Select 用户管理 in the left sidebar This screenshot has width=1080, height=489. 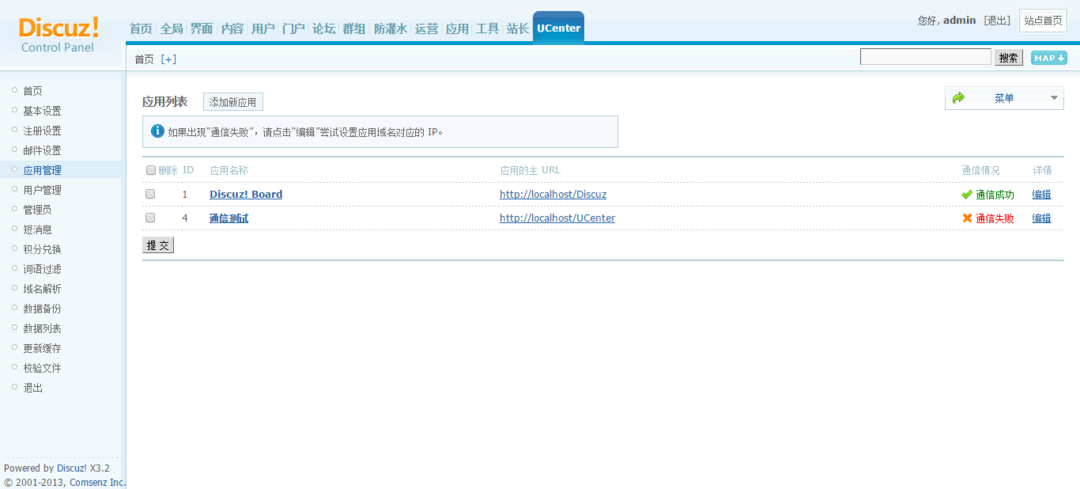[42, 190]
